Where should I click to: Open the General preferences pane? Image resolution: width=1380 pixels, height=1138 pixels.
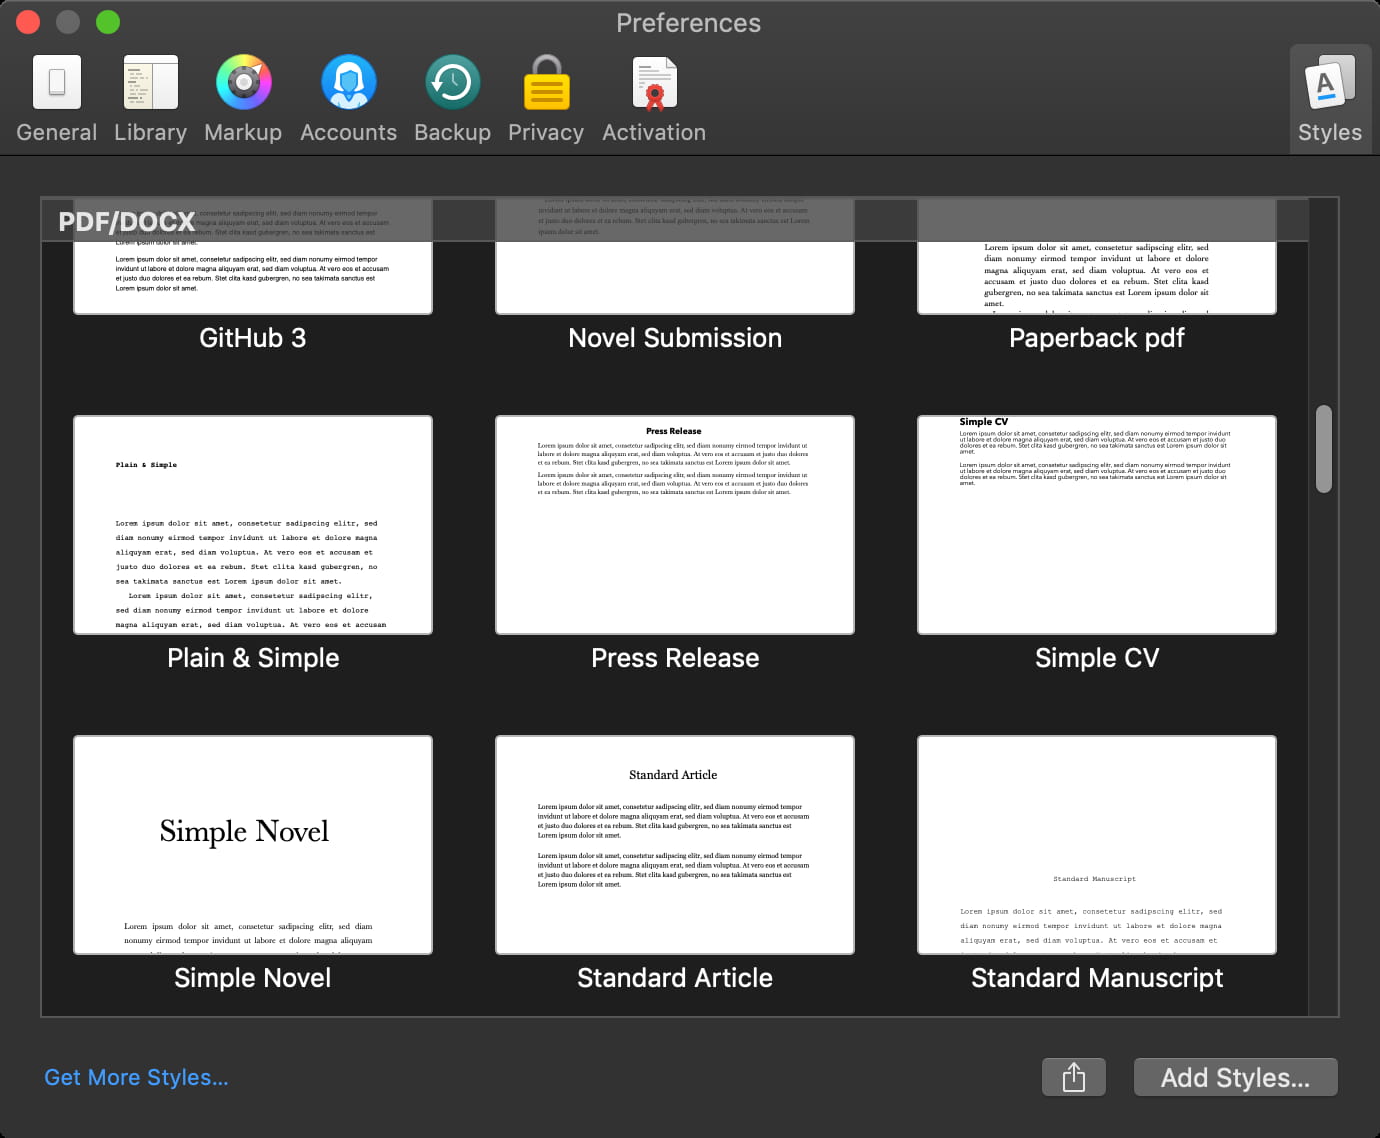[x=57, y=100]
